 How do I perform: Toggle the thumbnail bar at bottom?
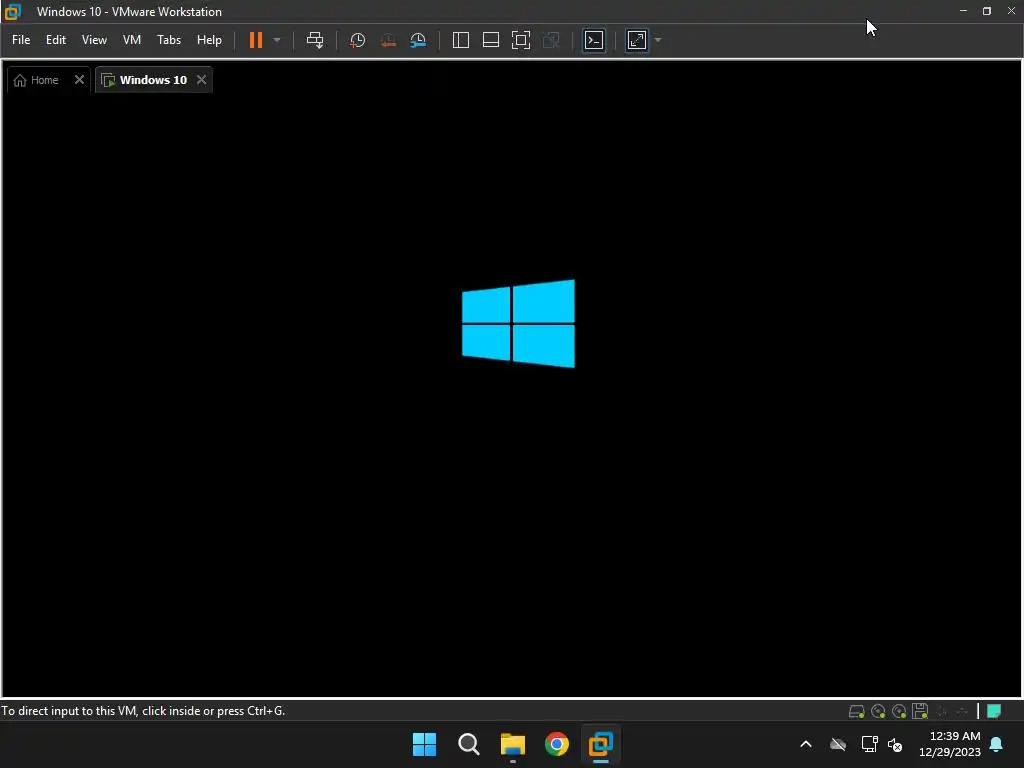(x=490, y=40)
